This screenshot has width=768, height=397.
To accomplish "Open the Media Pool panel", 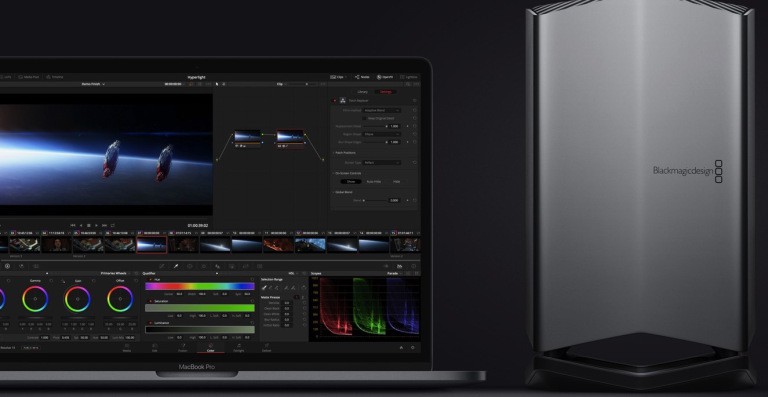I will point(28,77).
